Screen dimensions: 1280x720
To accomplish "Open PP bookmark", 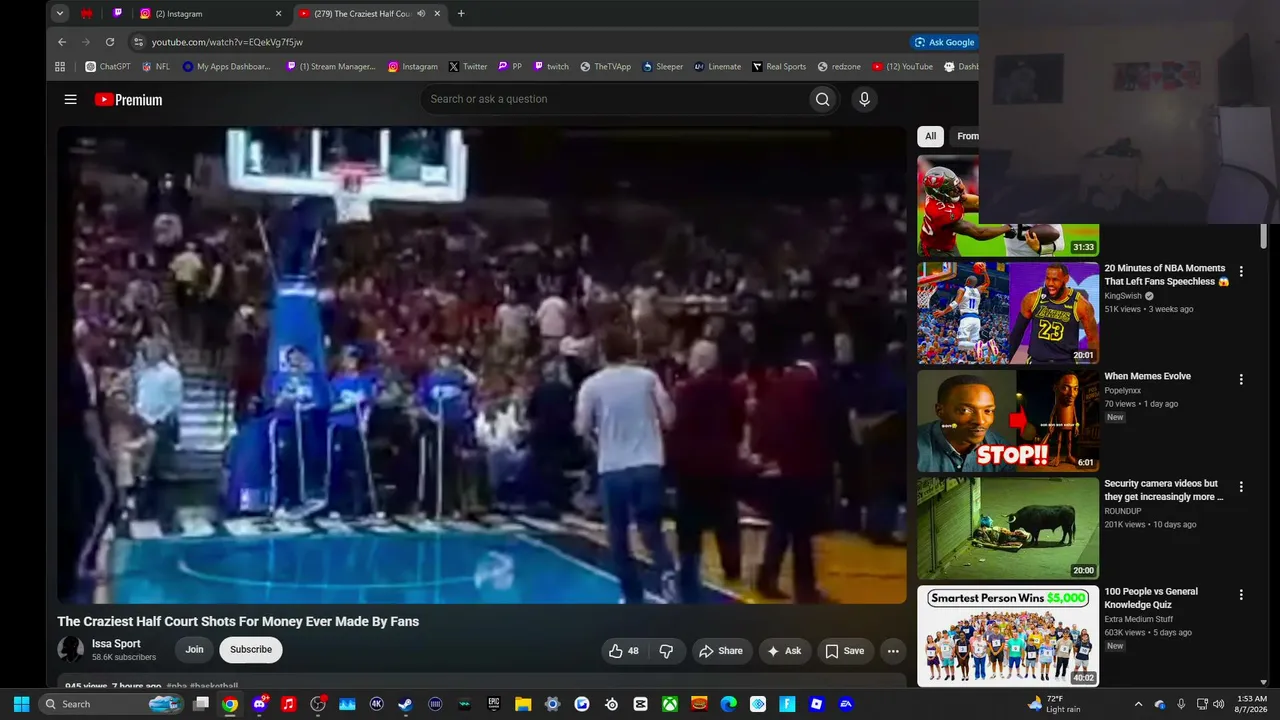I will [x=510, y=67].
